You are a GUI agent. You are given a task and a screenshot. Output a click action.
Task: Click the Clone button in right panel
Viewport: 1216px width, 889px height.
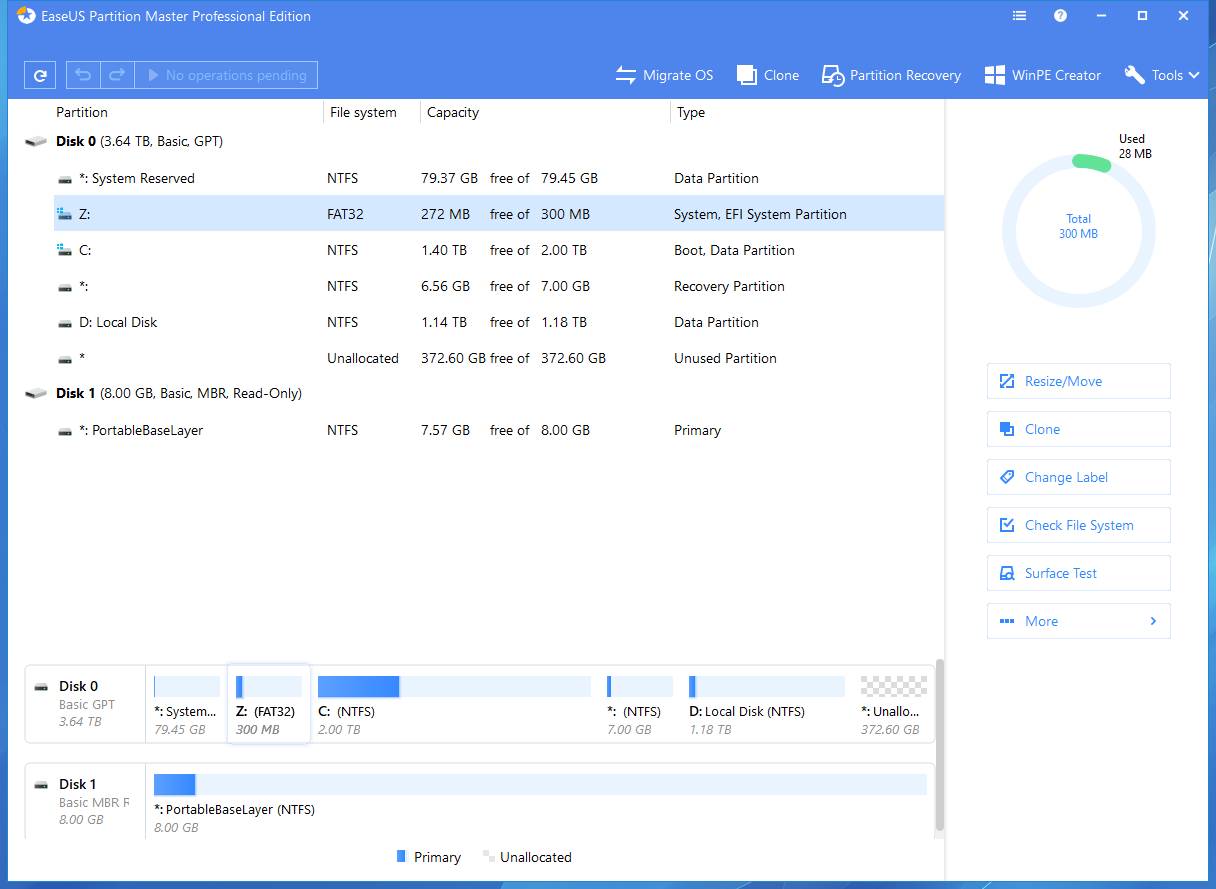[1078, 429]
